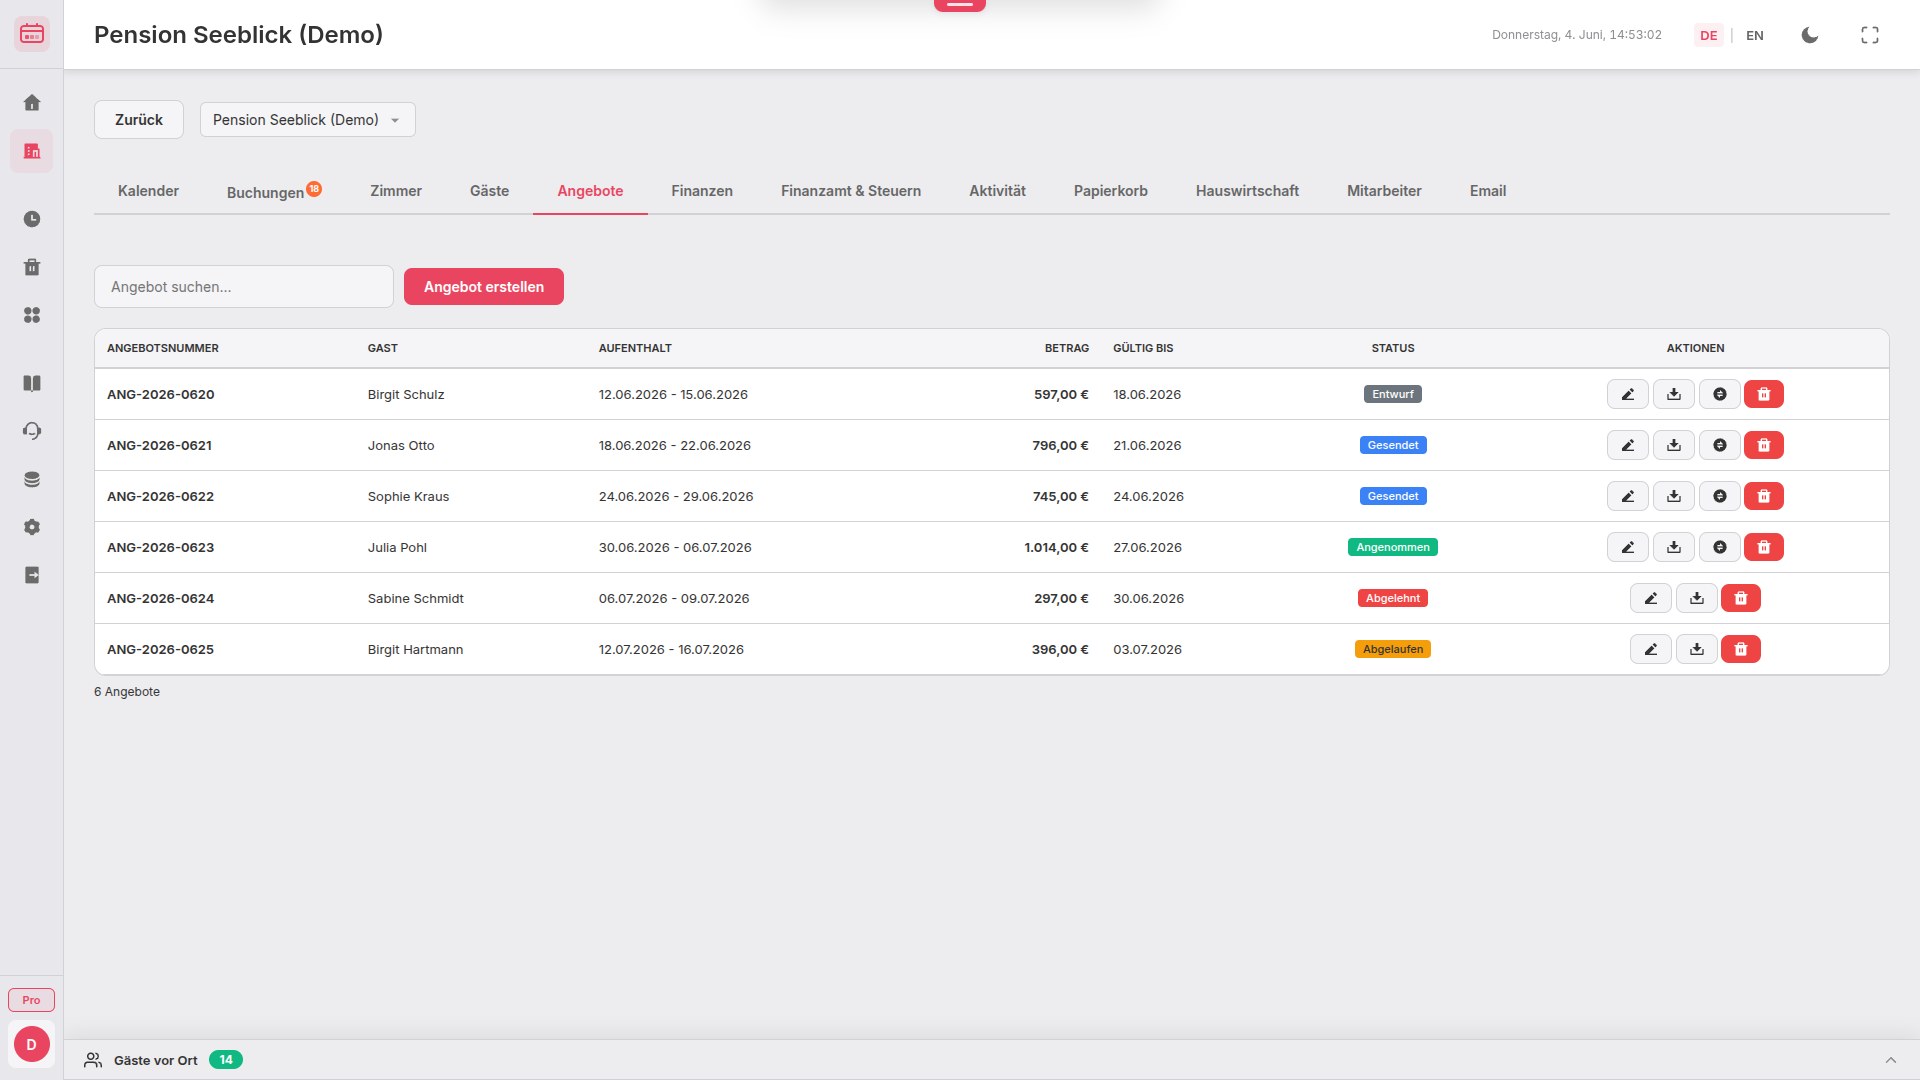Download offer ANG-2026-0625
Screen dimensions: 1920x1080
tap(1697, 649)
